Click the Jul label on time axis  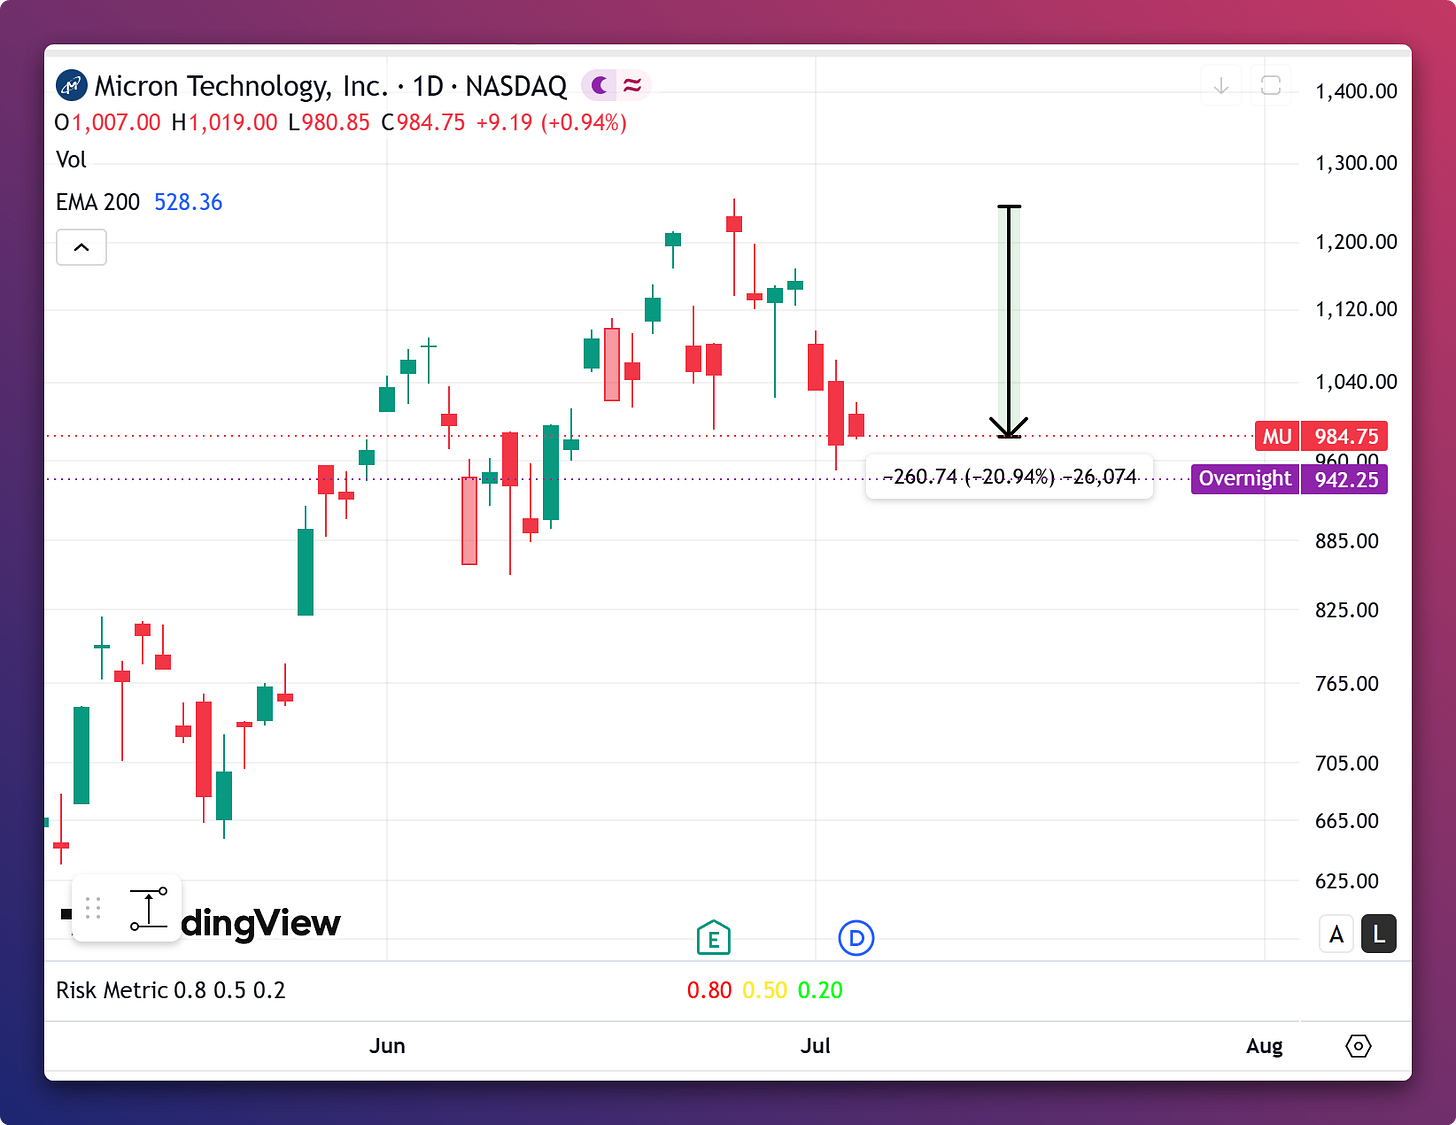pos(815,1046)
